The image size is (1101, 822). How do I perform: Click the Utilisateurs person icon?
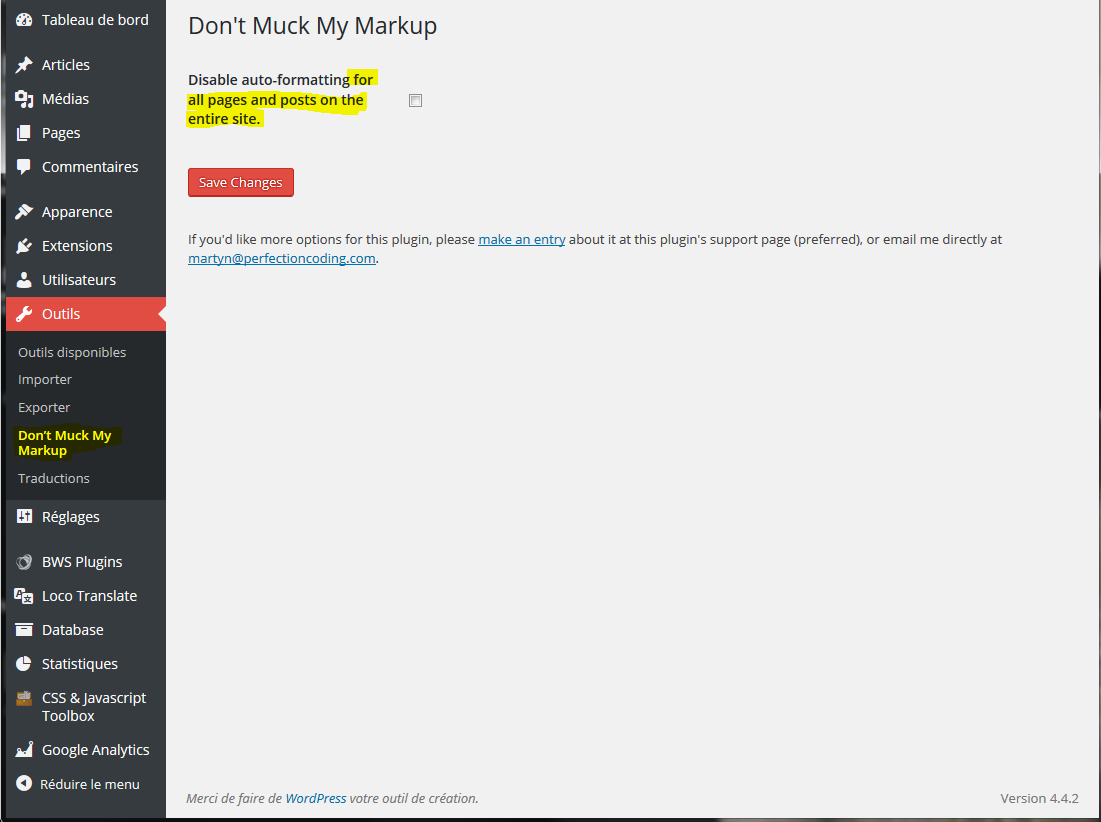point(24,280)
